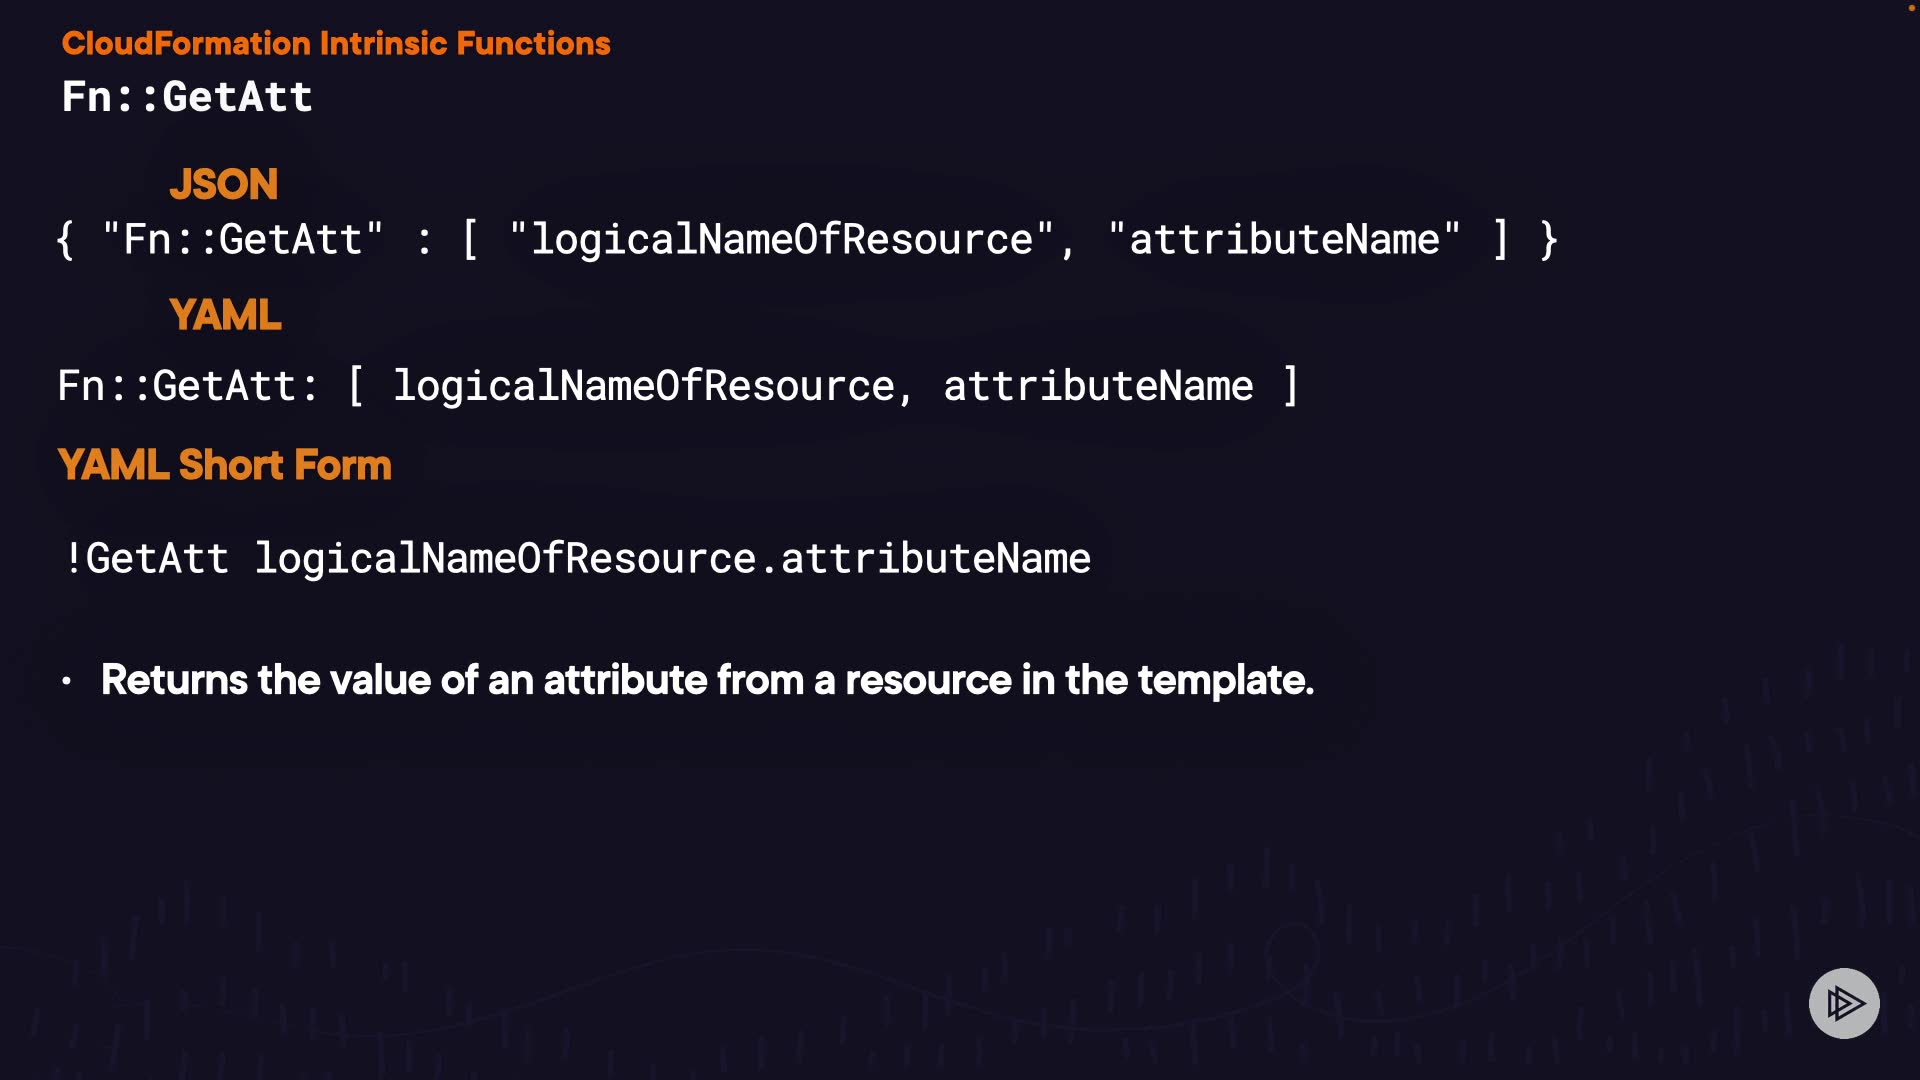The height and width of the screenshot is (1080, 1920).
Task: Click the "YAML Short Form" heading
Action: 225,465
